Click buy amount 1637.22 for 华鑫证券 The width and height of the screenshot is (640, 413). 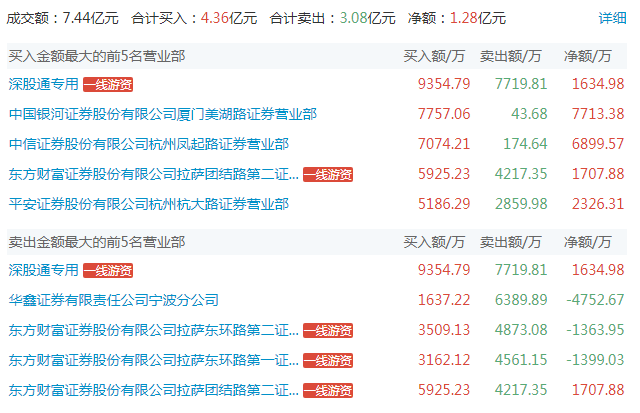click(444, 300)
